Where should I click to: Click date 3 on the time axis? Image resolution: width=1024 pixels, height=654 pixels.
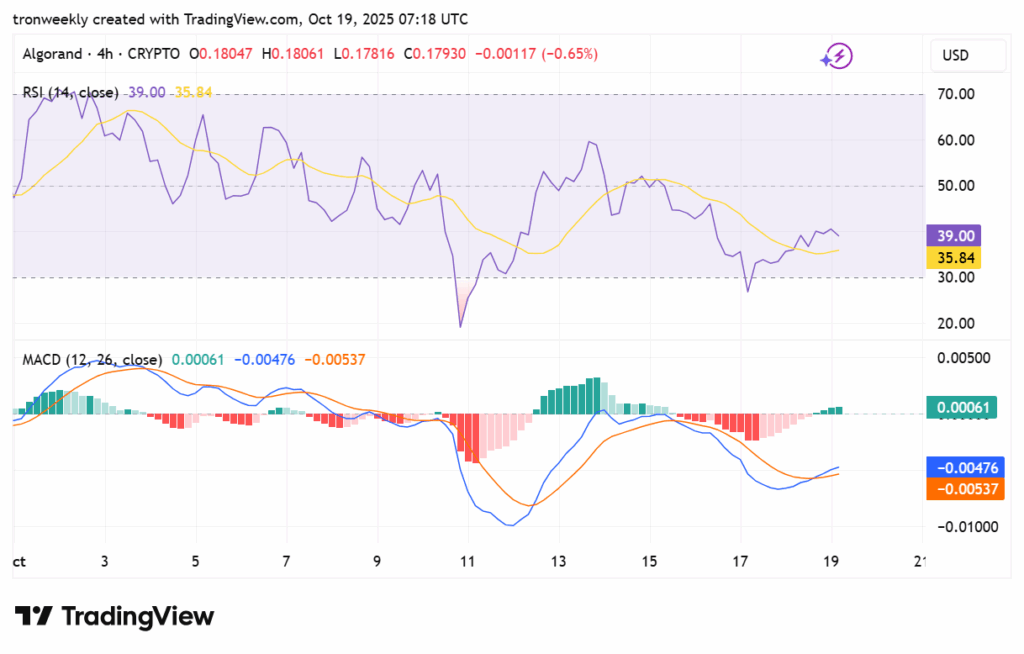(105, 562)
